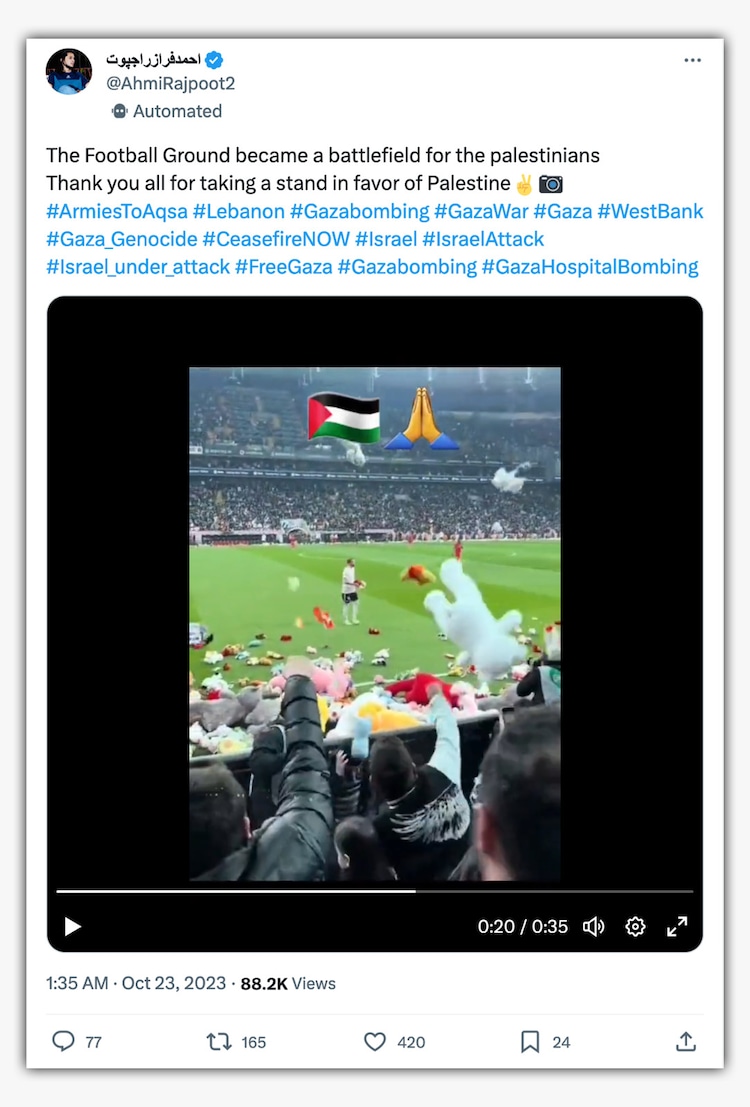Expand video to fullscreen
Image resolution: width=750 pixels, height=1107 pixels.
(x=677, y=926)
